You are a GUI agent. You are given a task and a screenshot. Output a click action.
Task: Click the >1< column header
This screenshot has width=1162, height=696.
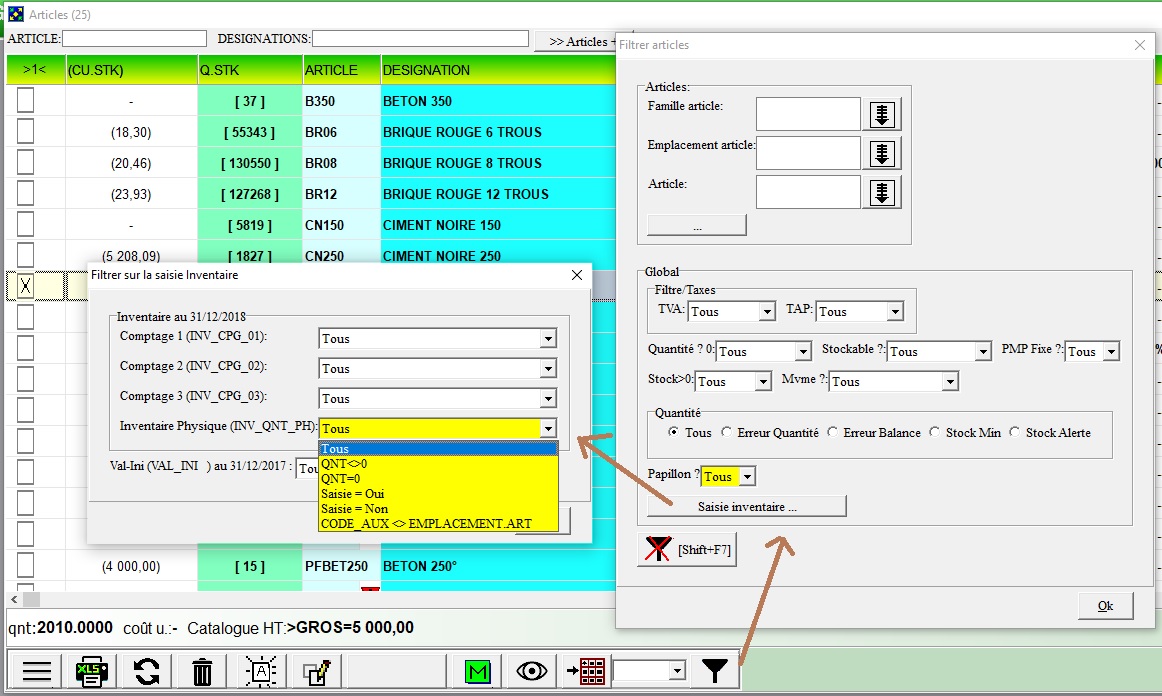[x=35, y=70]
